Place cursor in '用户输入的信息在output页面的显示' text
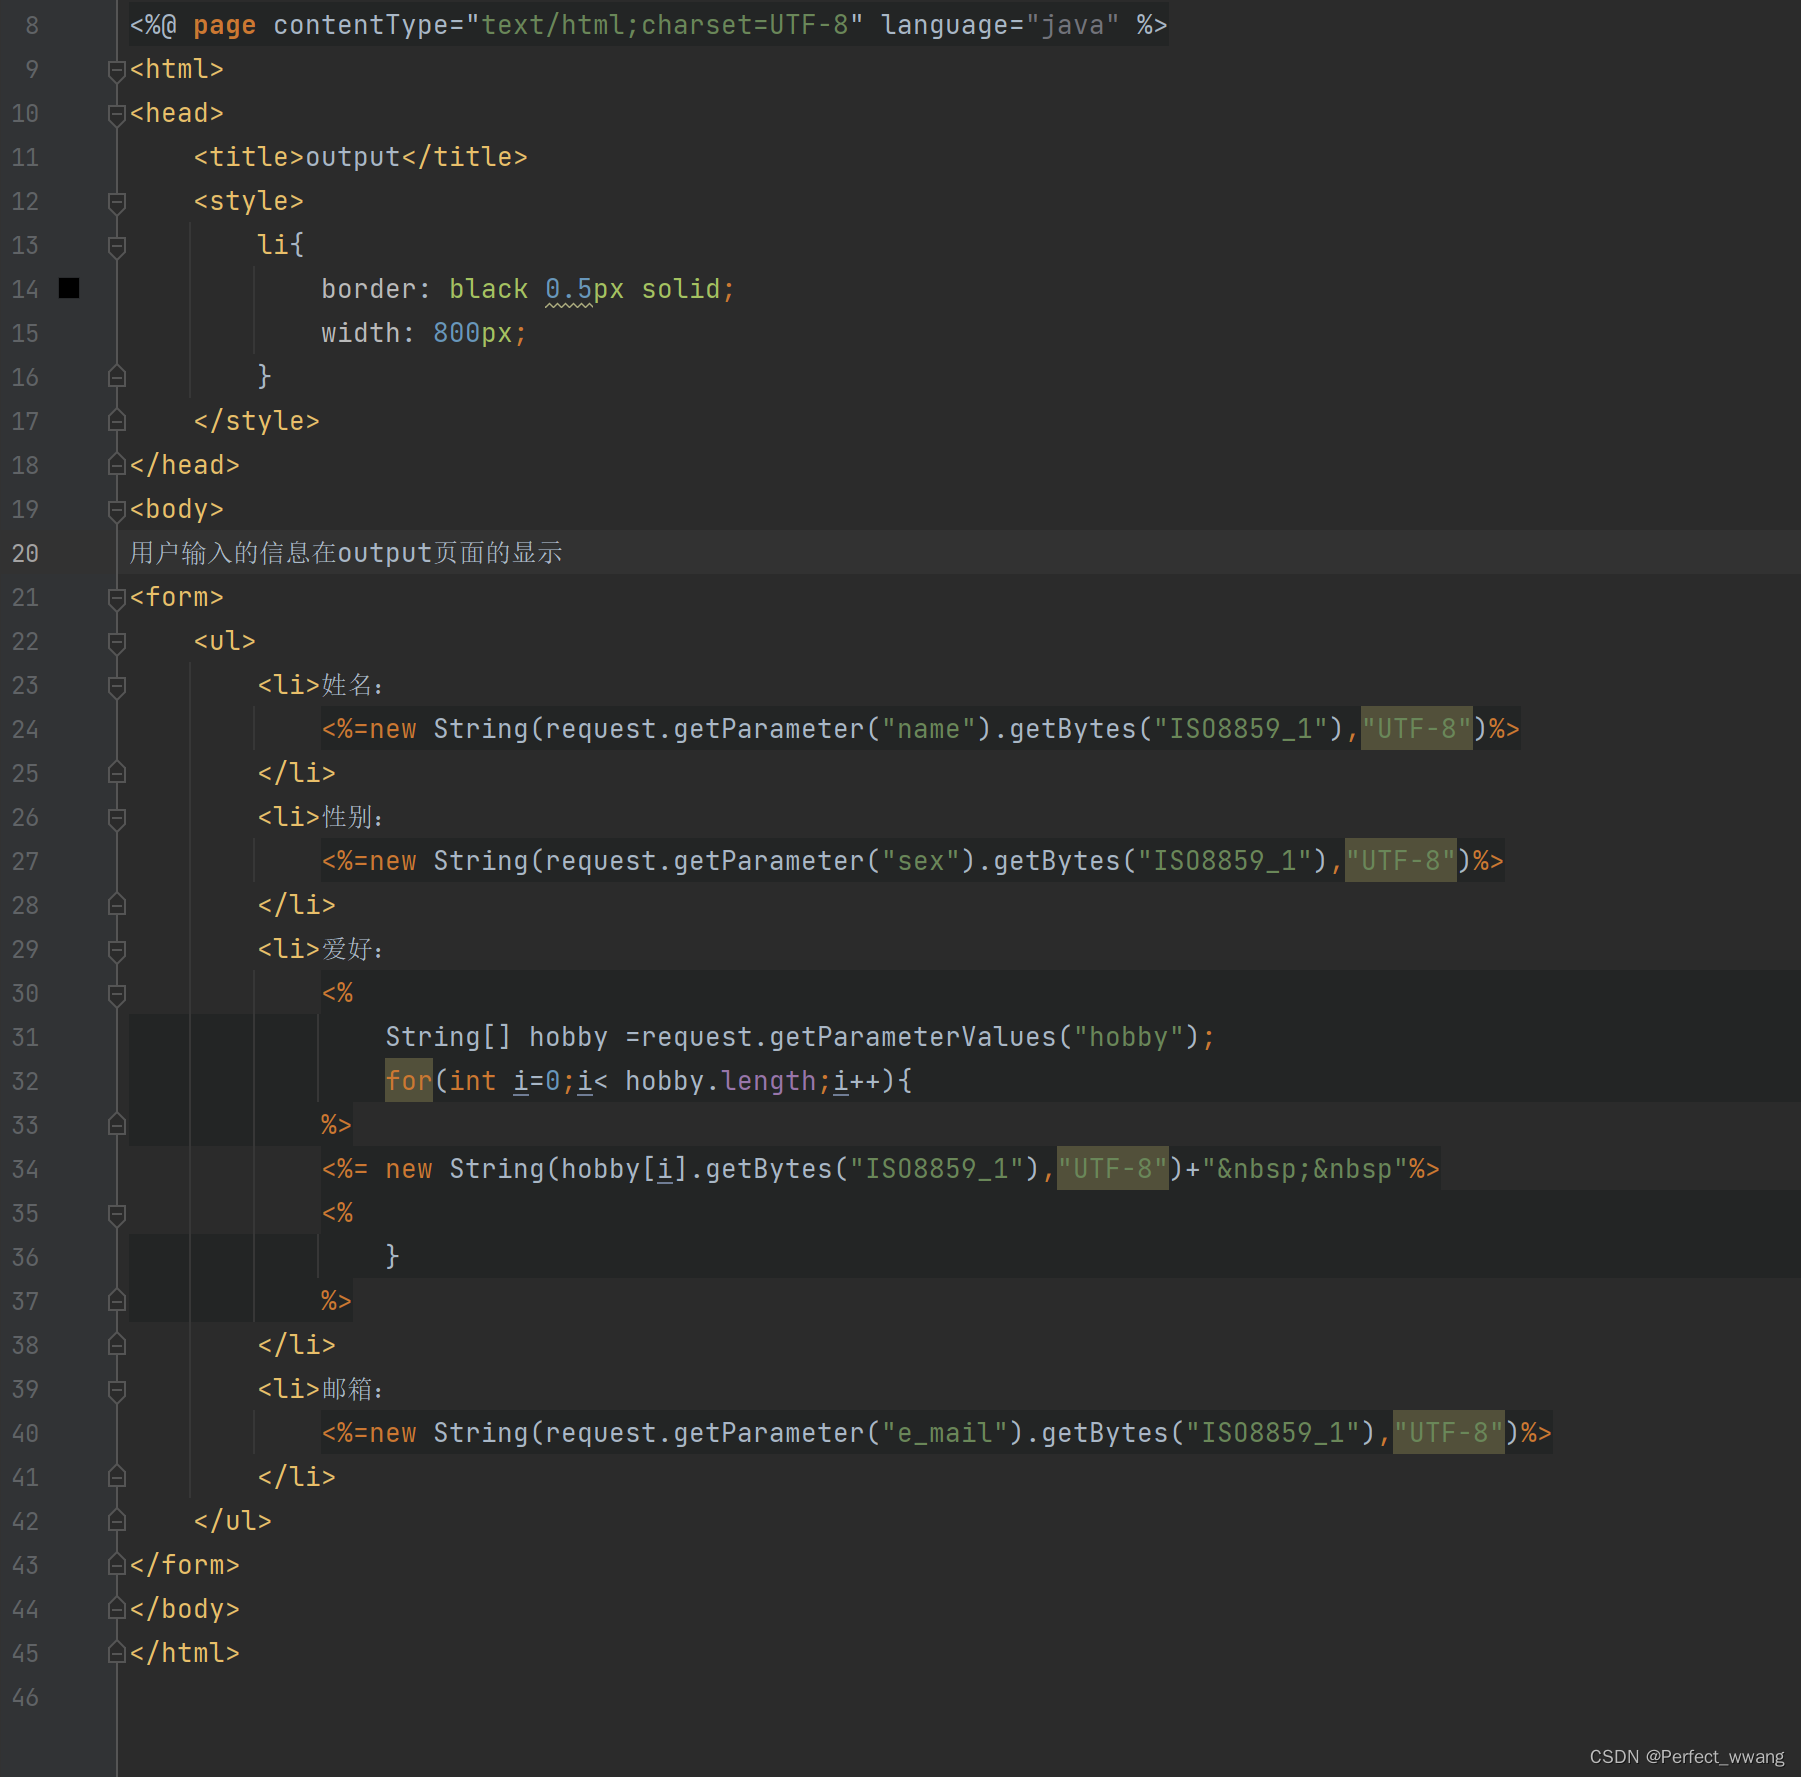1801x1777 pixels. [x=346, y=553]
